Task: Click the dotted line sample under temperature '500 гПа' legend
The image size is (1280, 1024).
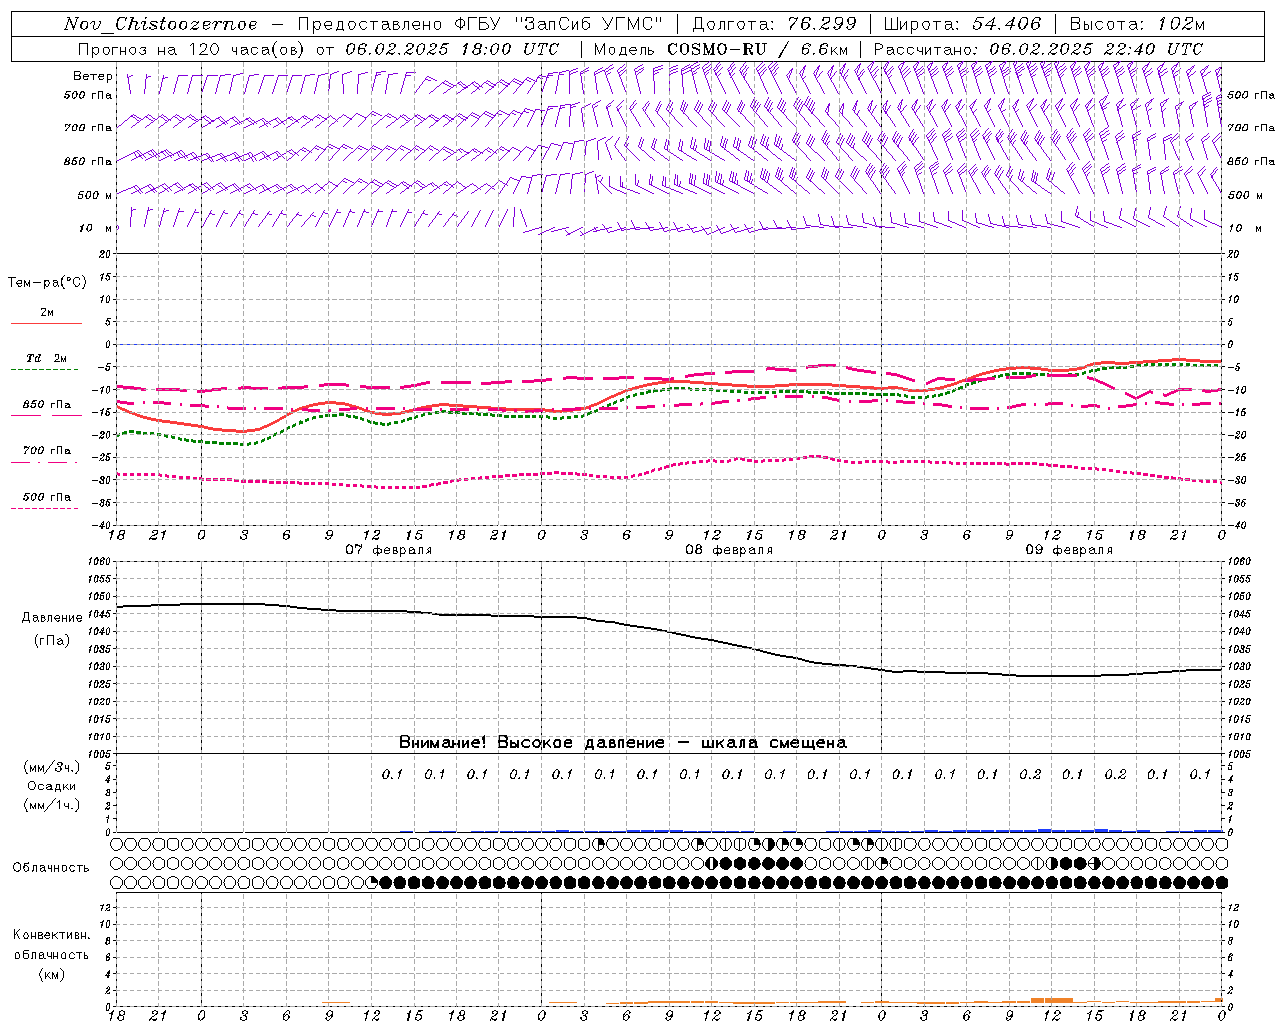Action: point(45,508)
